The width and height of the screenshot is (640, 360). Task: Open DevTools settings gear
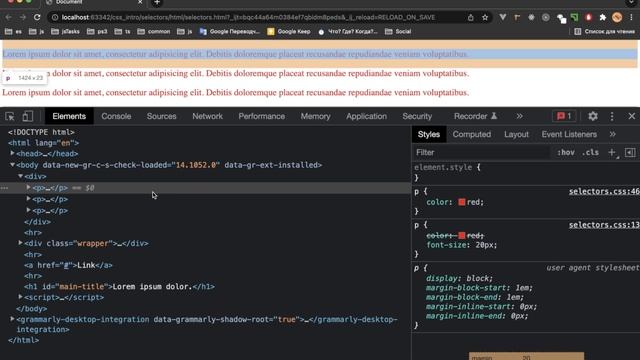pyautogui.click(x=593, y=116)
